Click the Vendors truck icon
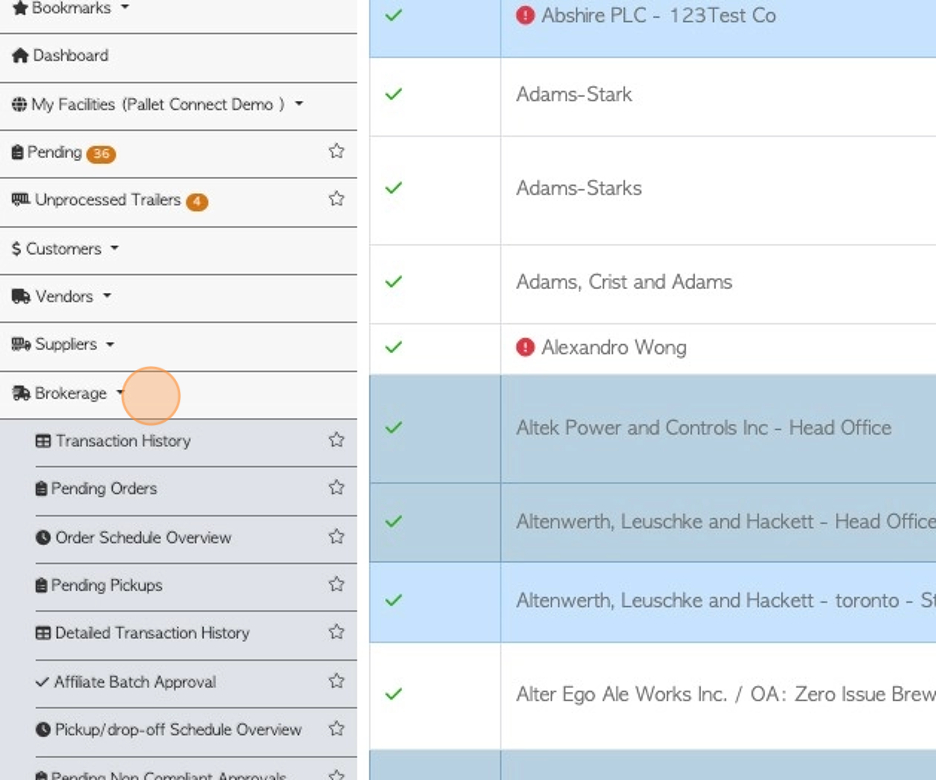The image size is (936, 780). pyautogui.click(x=21, y=296)
